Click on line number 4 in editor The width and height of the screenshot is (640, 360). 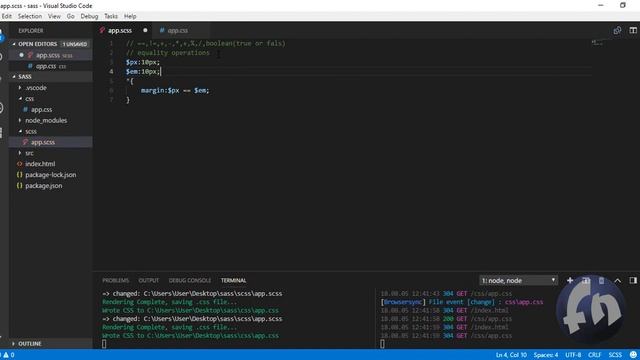pyautogui.click(x=111, y=71)
